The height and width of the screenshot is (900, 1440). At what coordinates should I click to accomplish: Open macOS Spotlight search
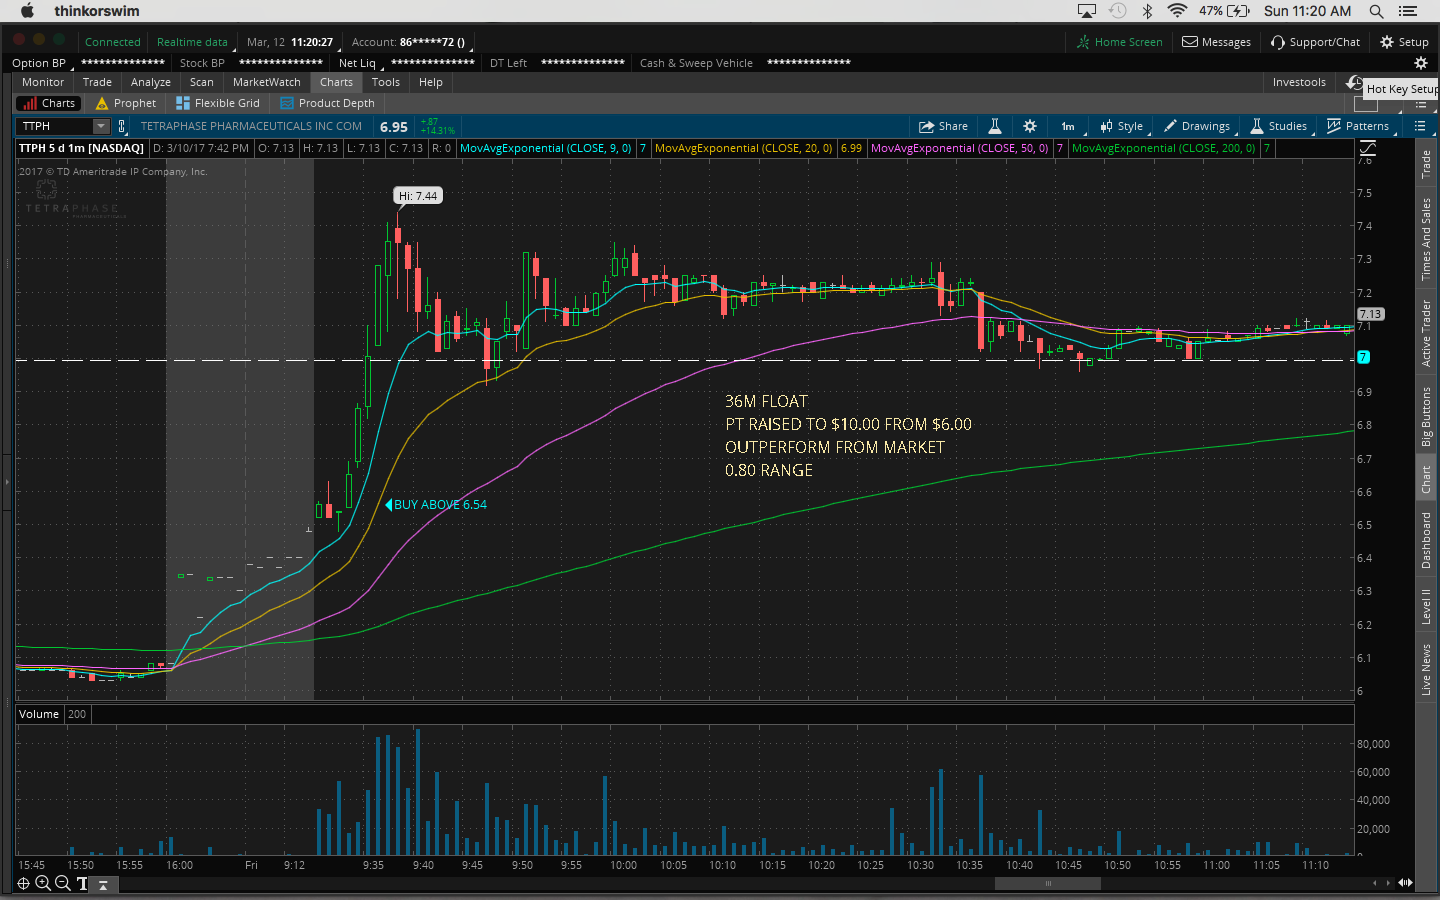[x=1376, y=11]
